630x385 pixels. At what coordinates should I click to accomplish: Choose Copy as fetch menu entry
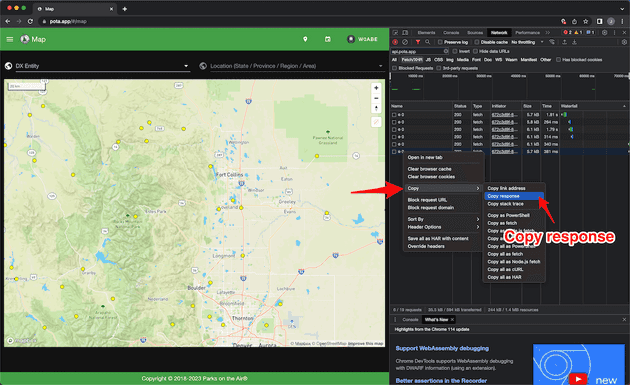coord(502,223)
